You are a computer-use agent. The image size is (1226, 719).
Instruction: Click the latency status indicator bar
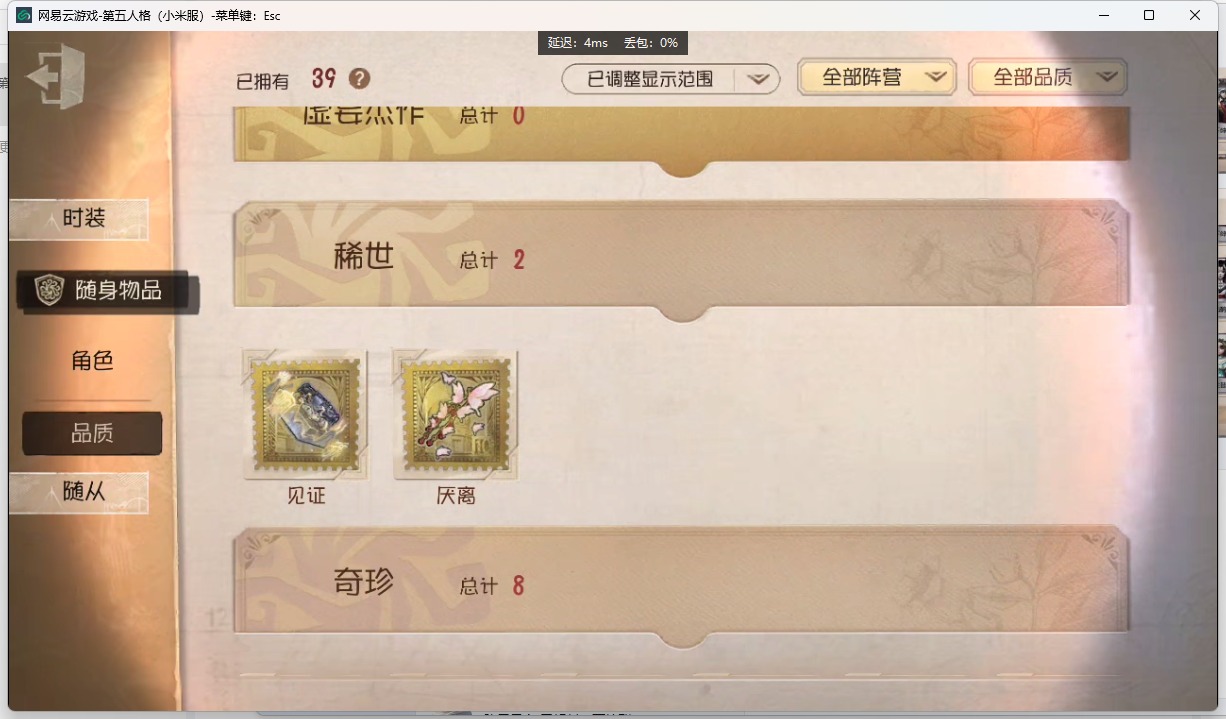point(613,43)
